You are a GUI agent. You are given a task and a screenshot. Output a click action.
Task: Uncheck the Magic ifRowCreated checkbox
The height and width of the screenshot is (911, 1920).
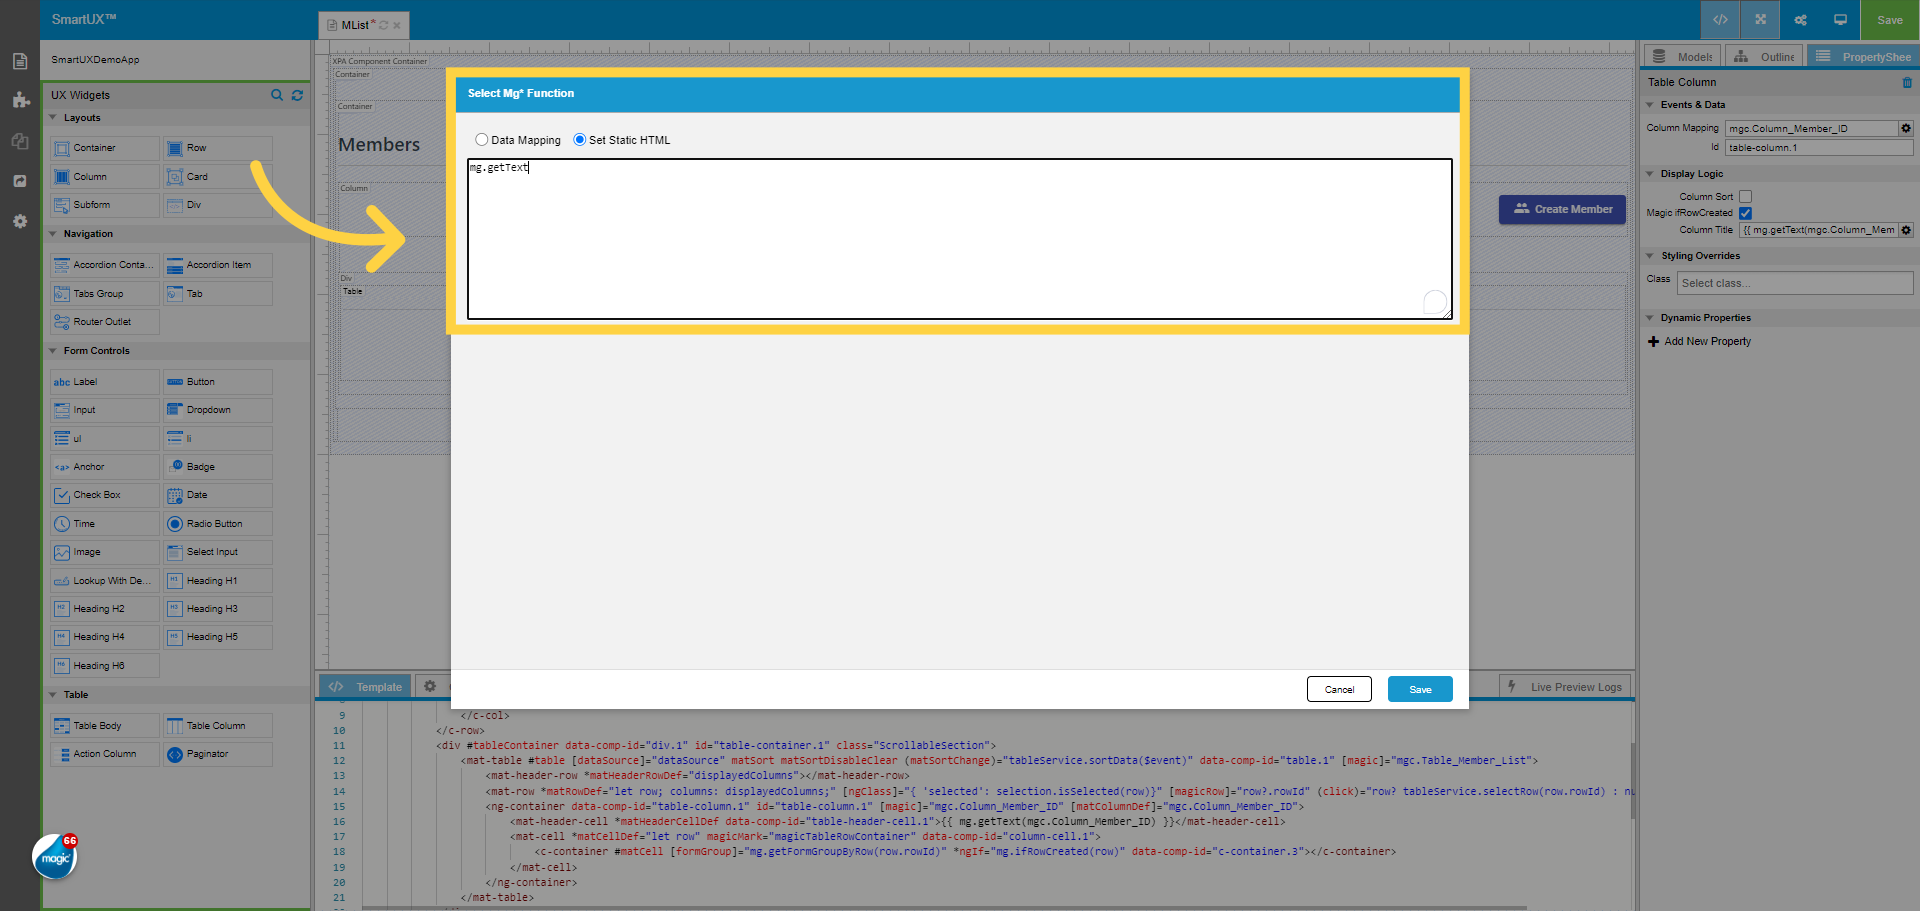coord(1746,213)
